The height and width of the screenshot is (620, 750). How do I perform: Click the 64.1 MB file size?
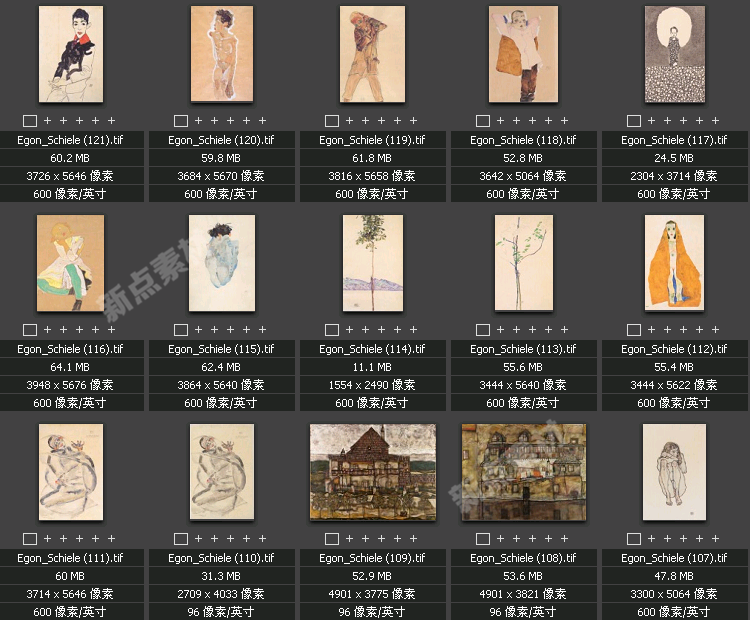click(70, 367)
